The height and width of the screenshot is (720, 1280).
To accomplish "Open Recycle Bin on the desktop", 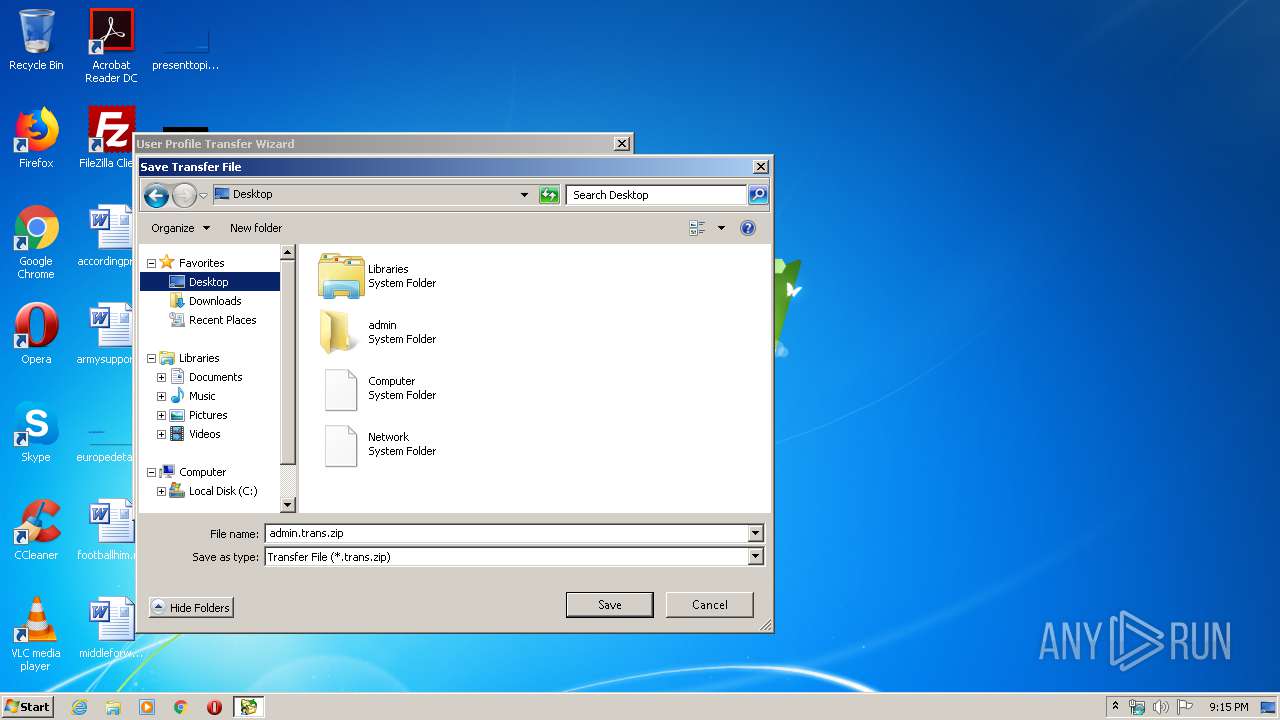I will [x=36, y=41].
